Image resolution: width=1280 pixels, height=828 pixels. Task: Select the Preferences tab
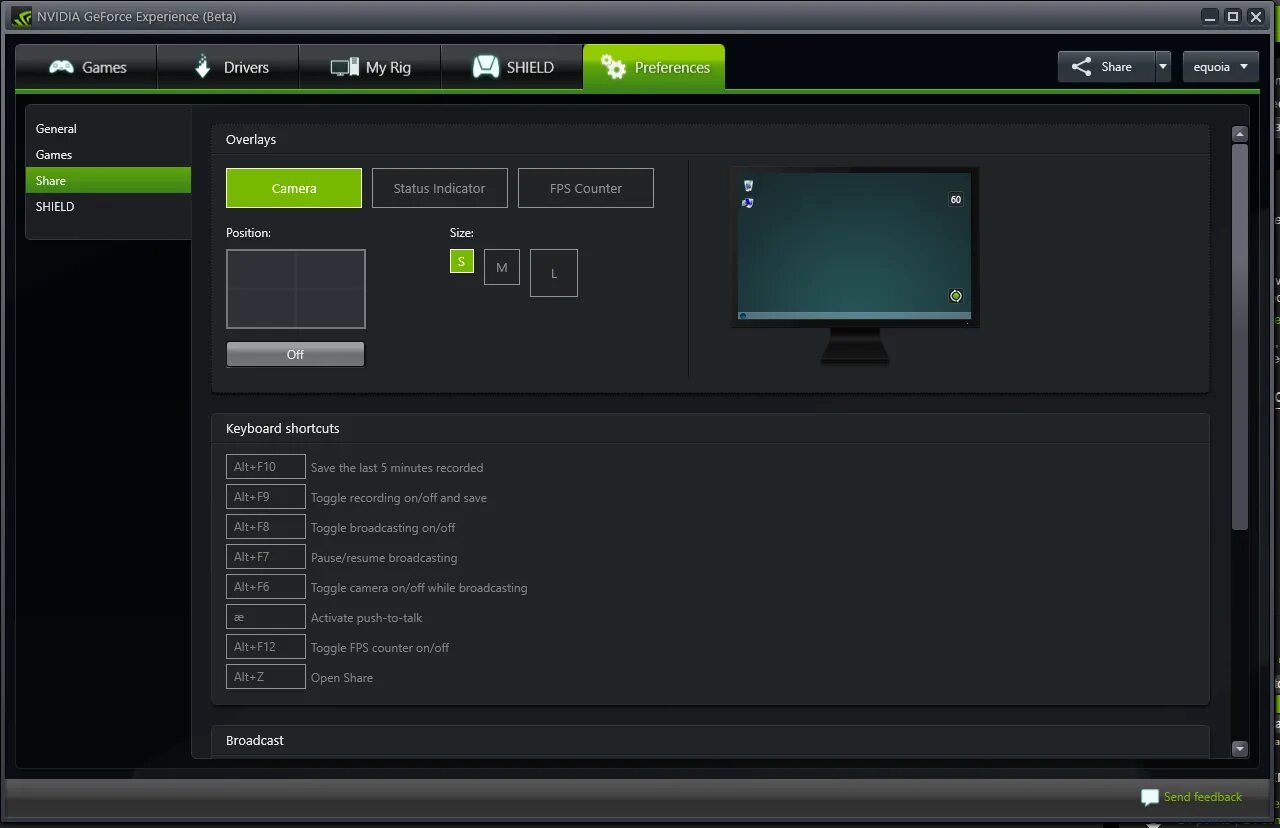tap(654, 67)
